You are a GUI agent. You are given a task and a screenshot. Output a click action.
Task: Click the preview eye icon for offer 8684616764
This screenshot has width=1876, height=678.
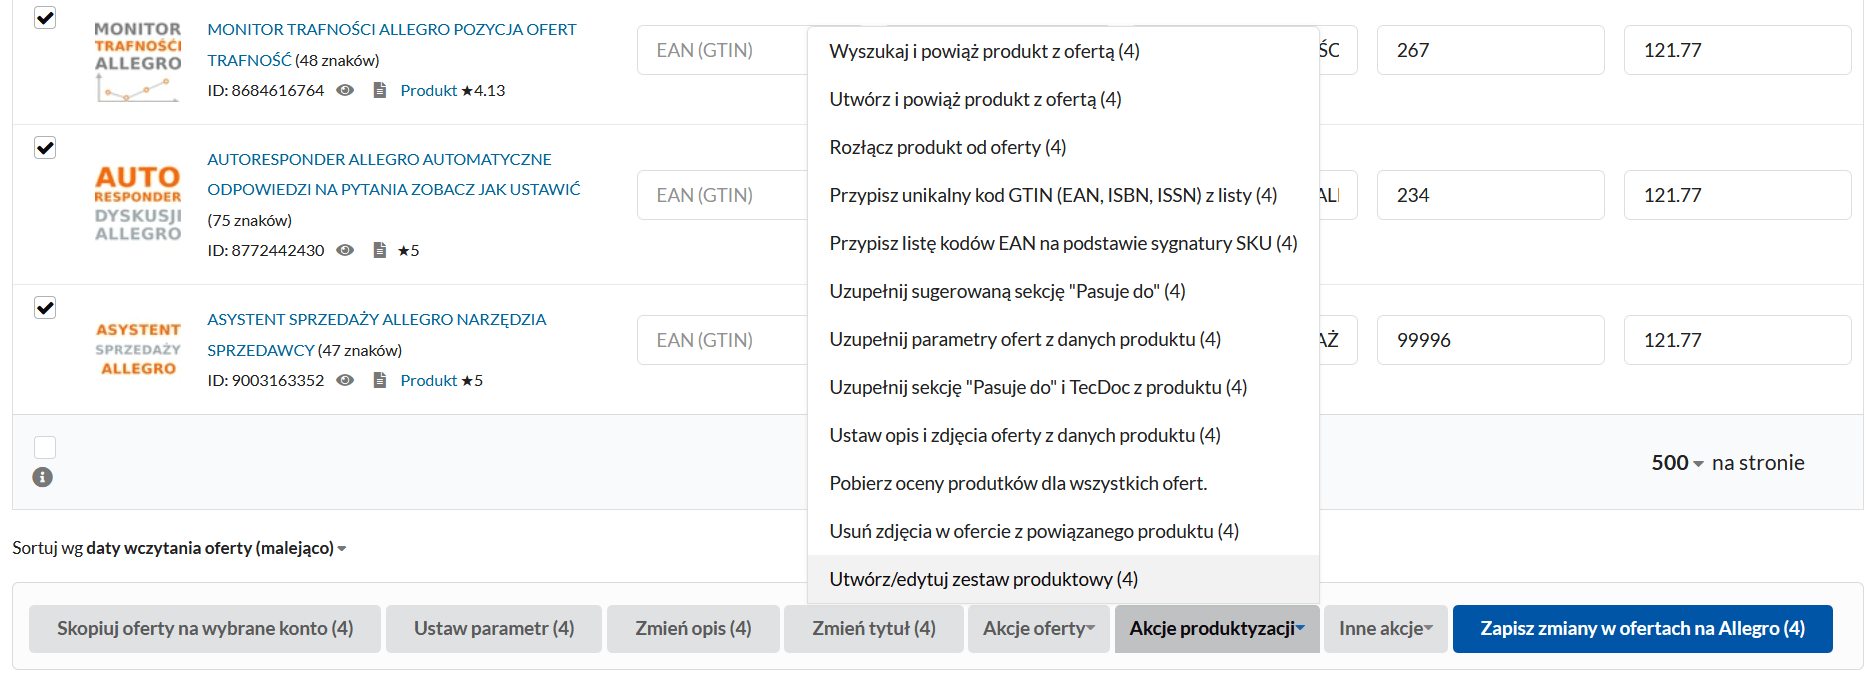pyautogui.click(x=345, y=90)
